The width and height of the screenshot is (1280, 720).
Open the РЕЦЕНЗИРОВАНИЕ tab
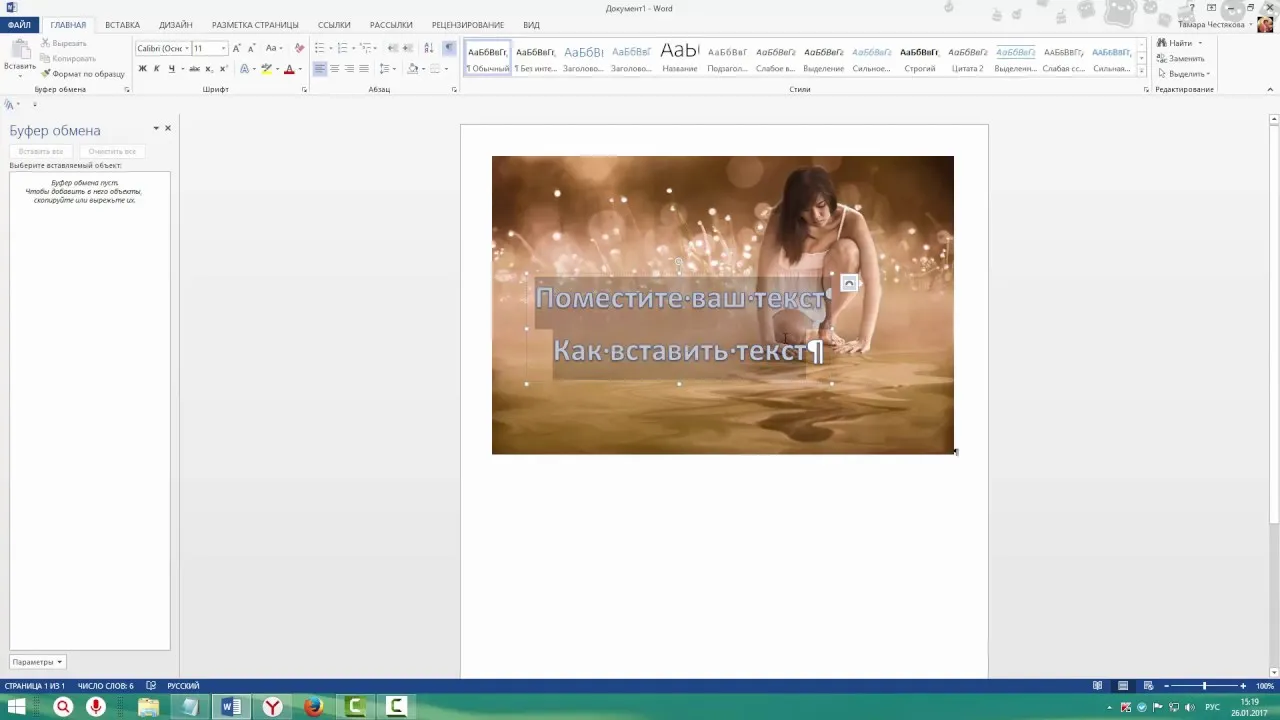pyautogui.click(x=468, y=25)
